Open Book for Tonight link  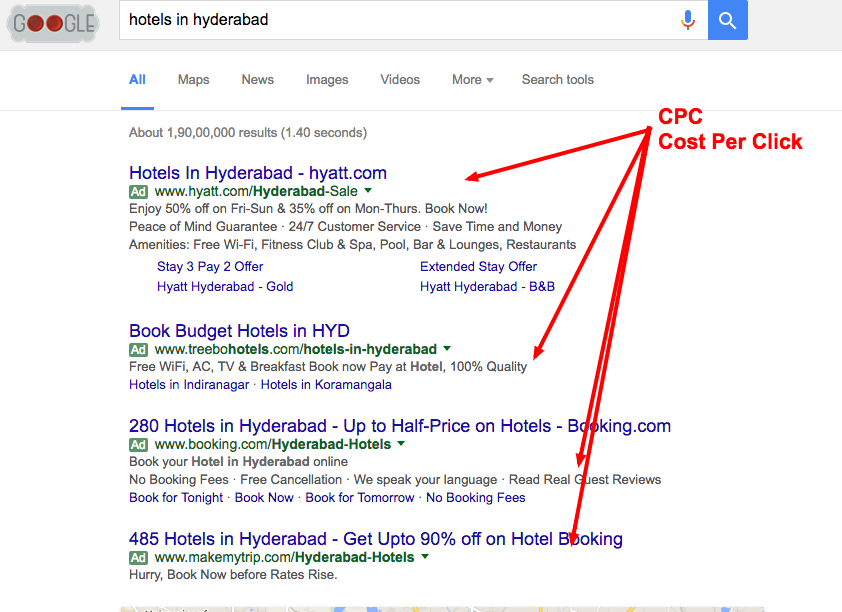(176, 498)
